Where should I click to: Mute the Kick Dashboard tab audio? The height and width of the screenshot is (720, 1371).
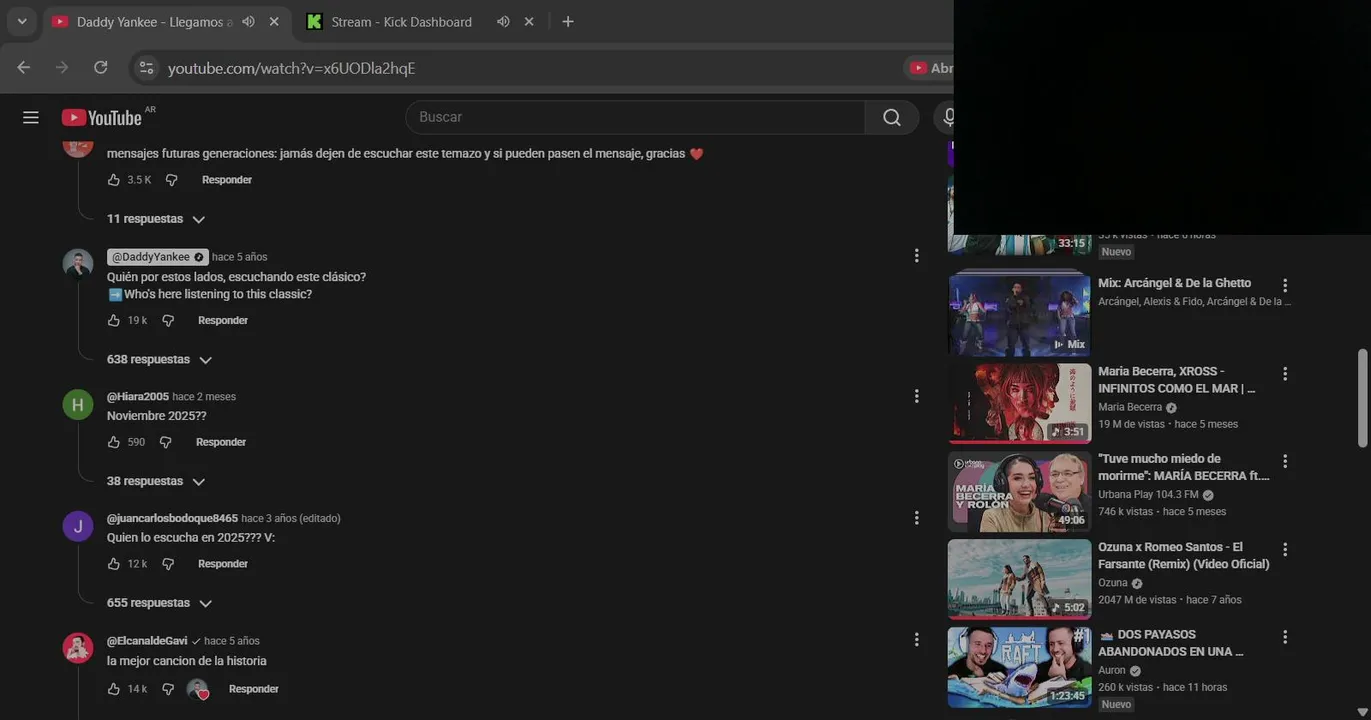(503, 21)
